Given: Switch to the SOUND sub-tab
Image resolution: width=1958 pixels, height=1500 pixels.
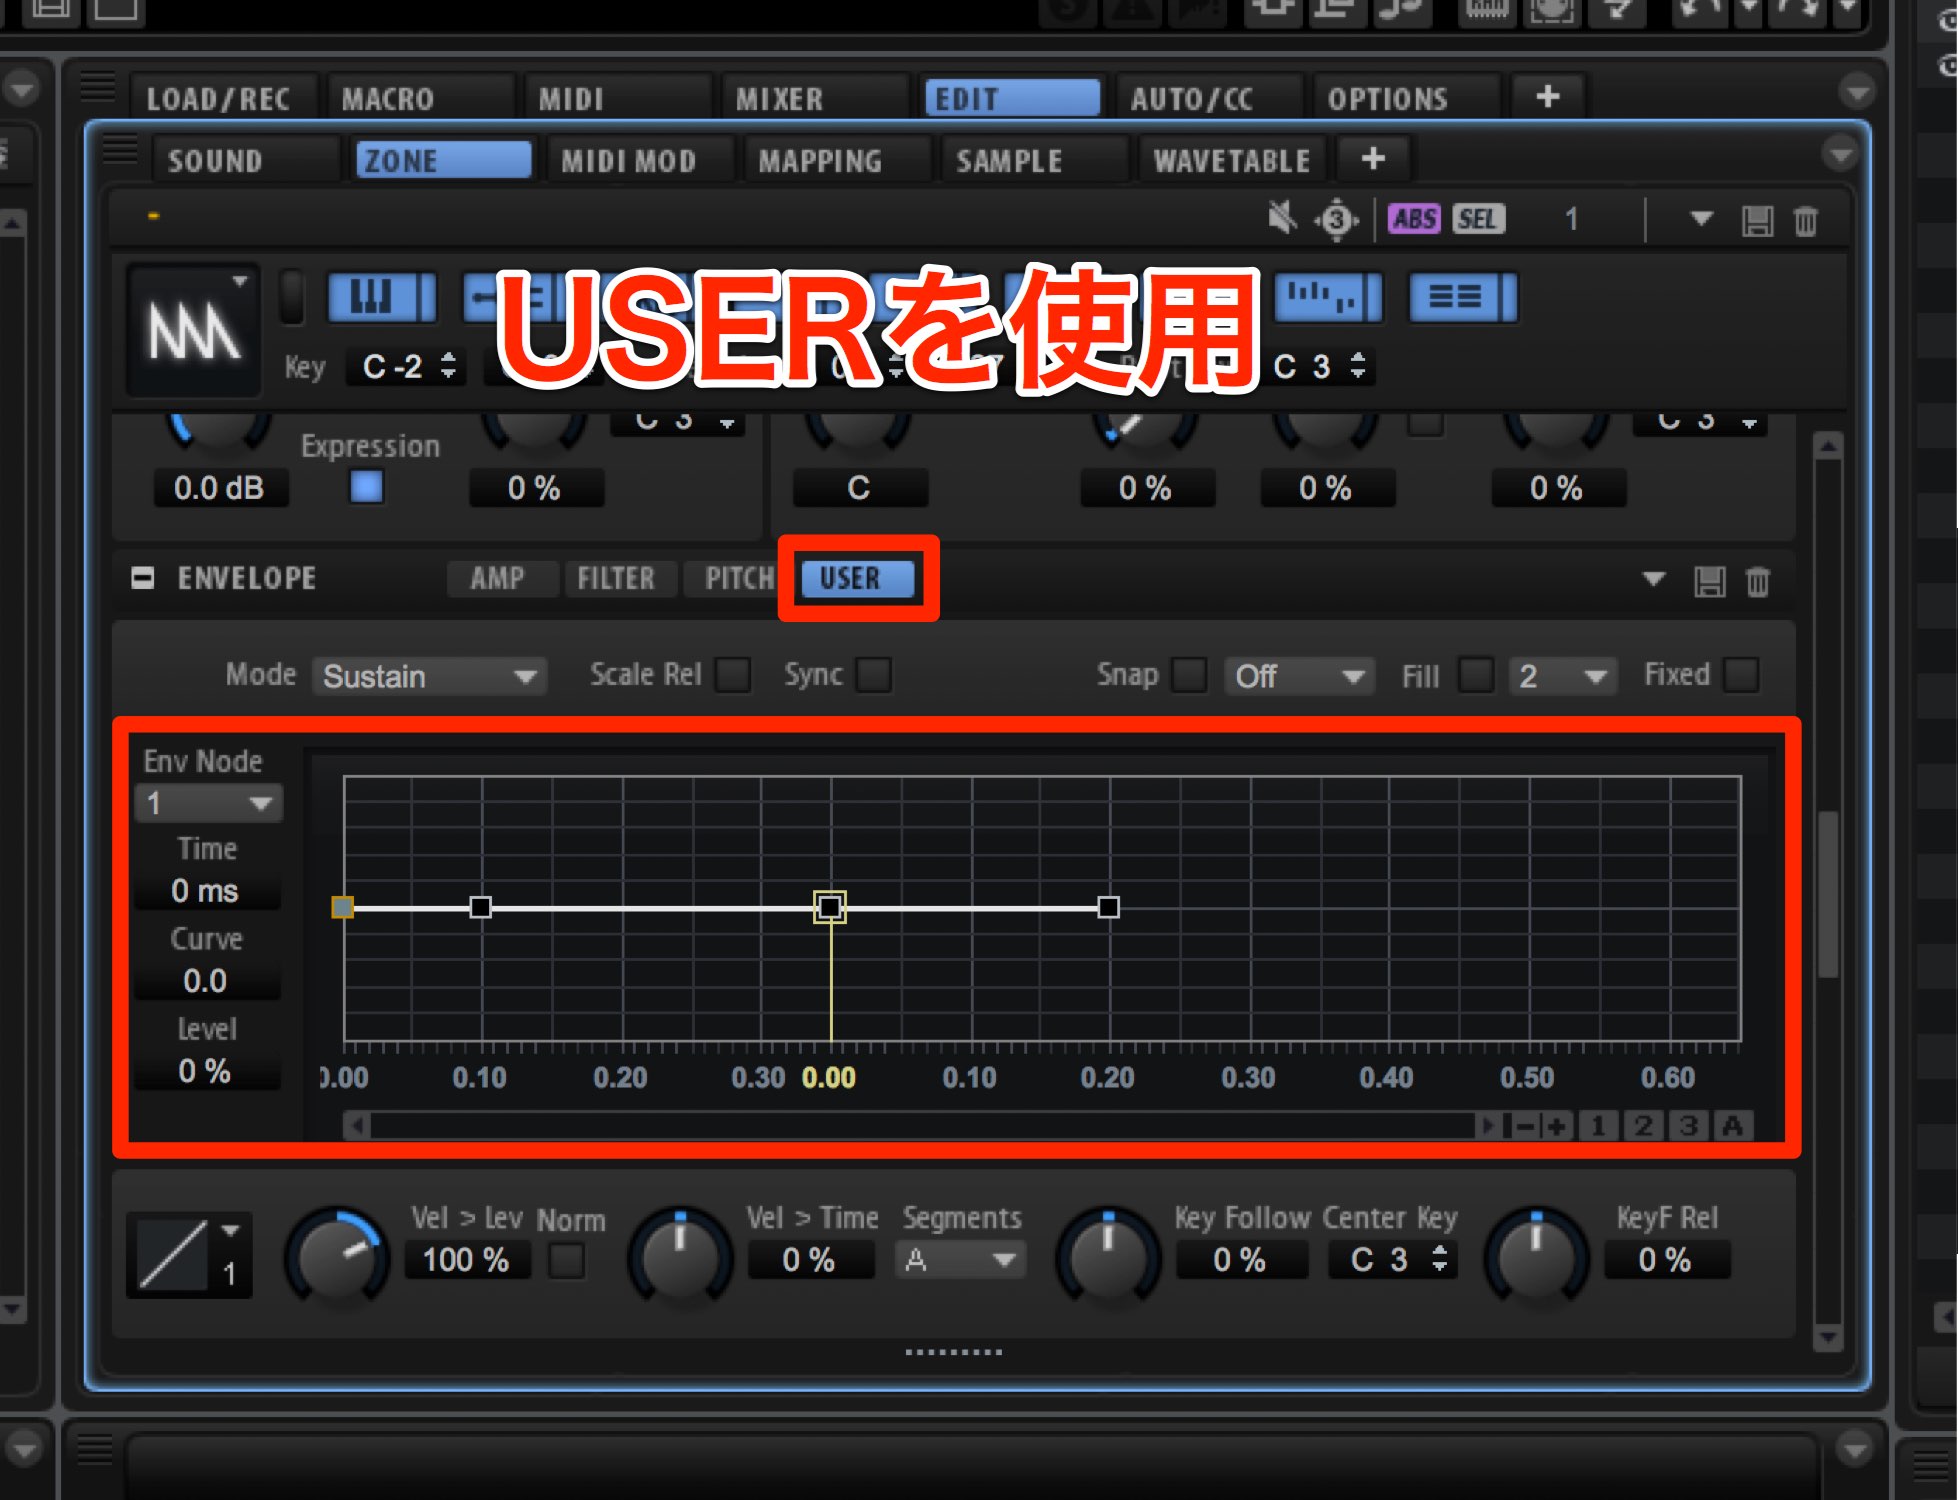Looking at the screenshot, I should tap(245, 160).
